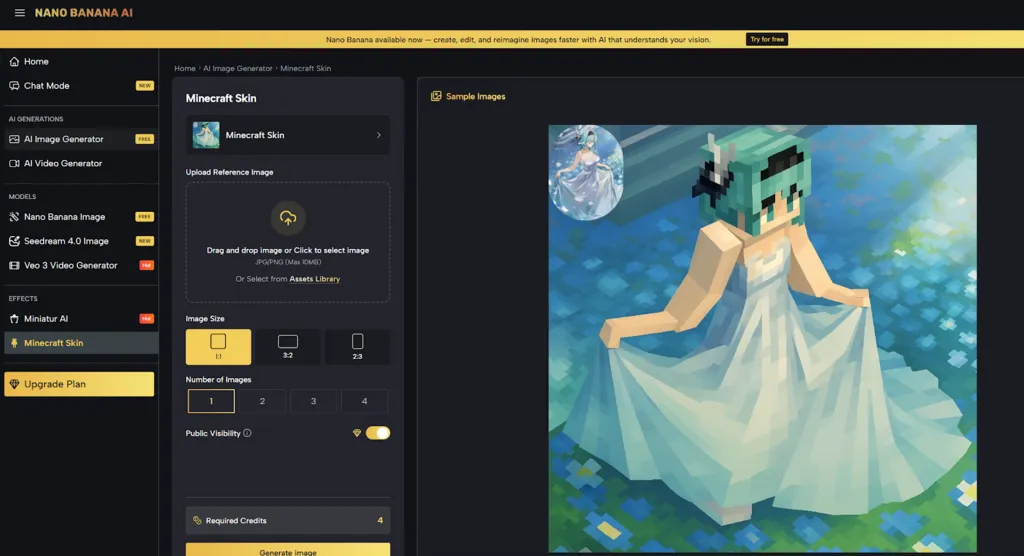Screen dimensions: 1024x556
Task: Click the circular reference image inset
Action: click(x=585, y=172)
